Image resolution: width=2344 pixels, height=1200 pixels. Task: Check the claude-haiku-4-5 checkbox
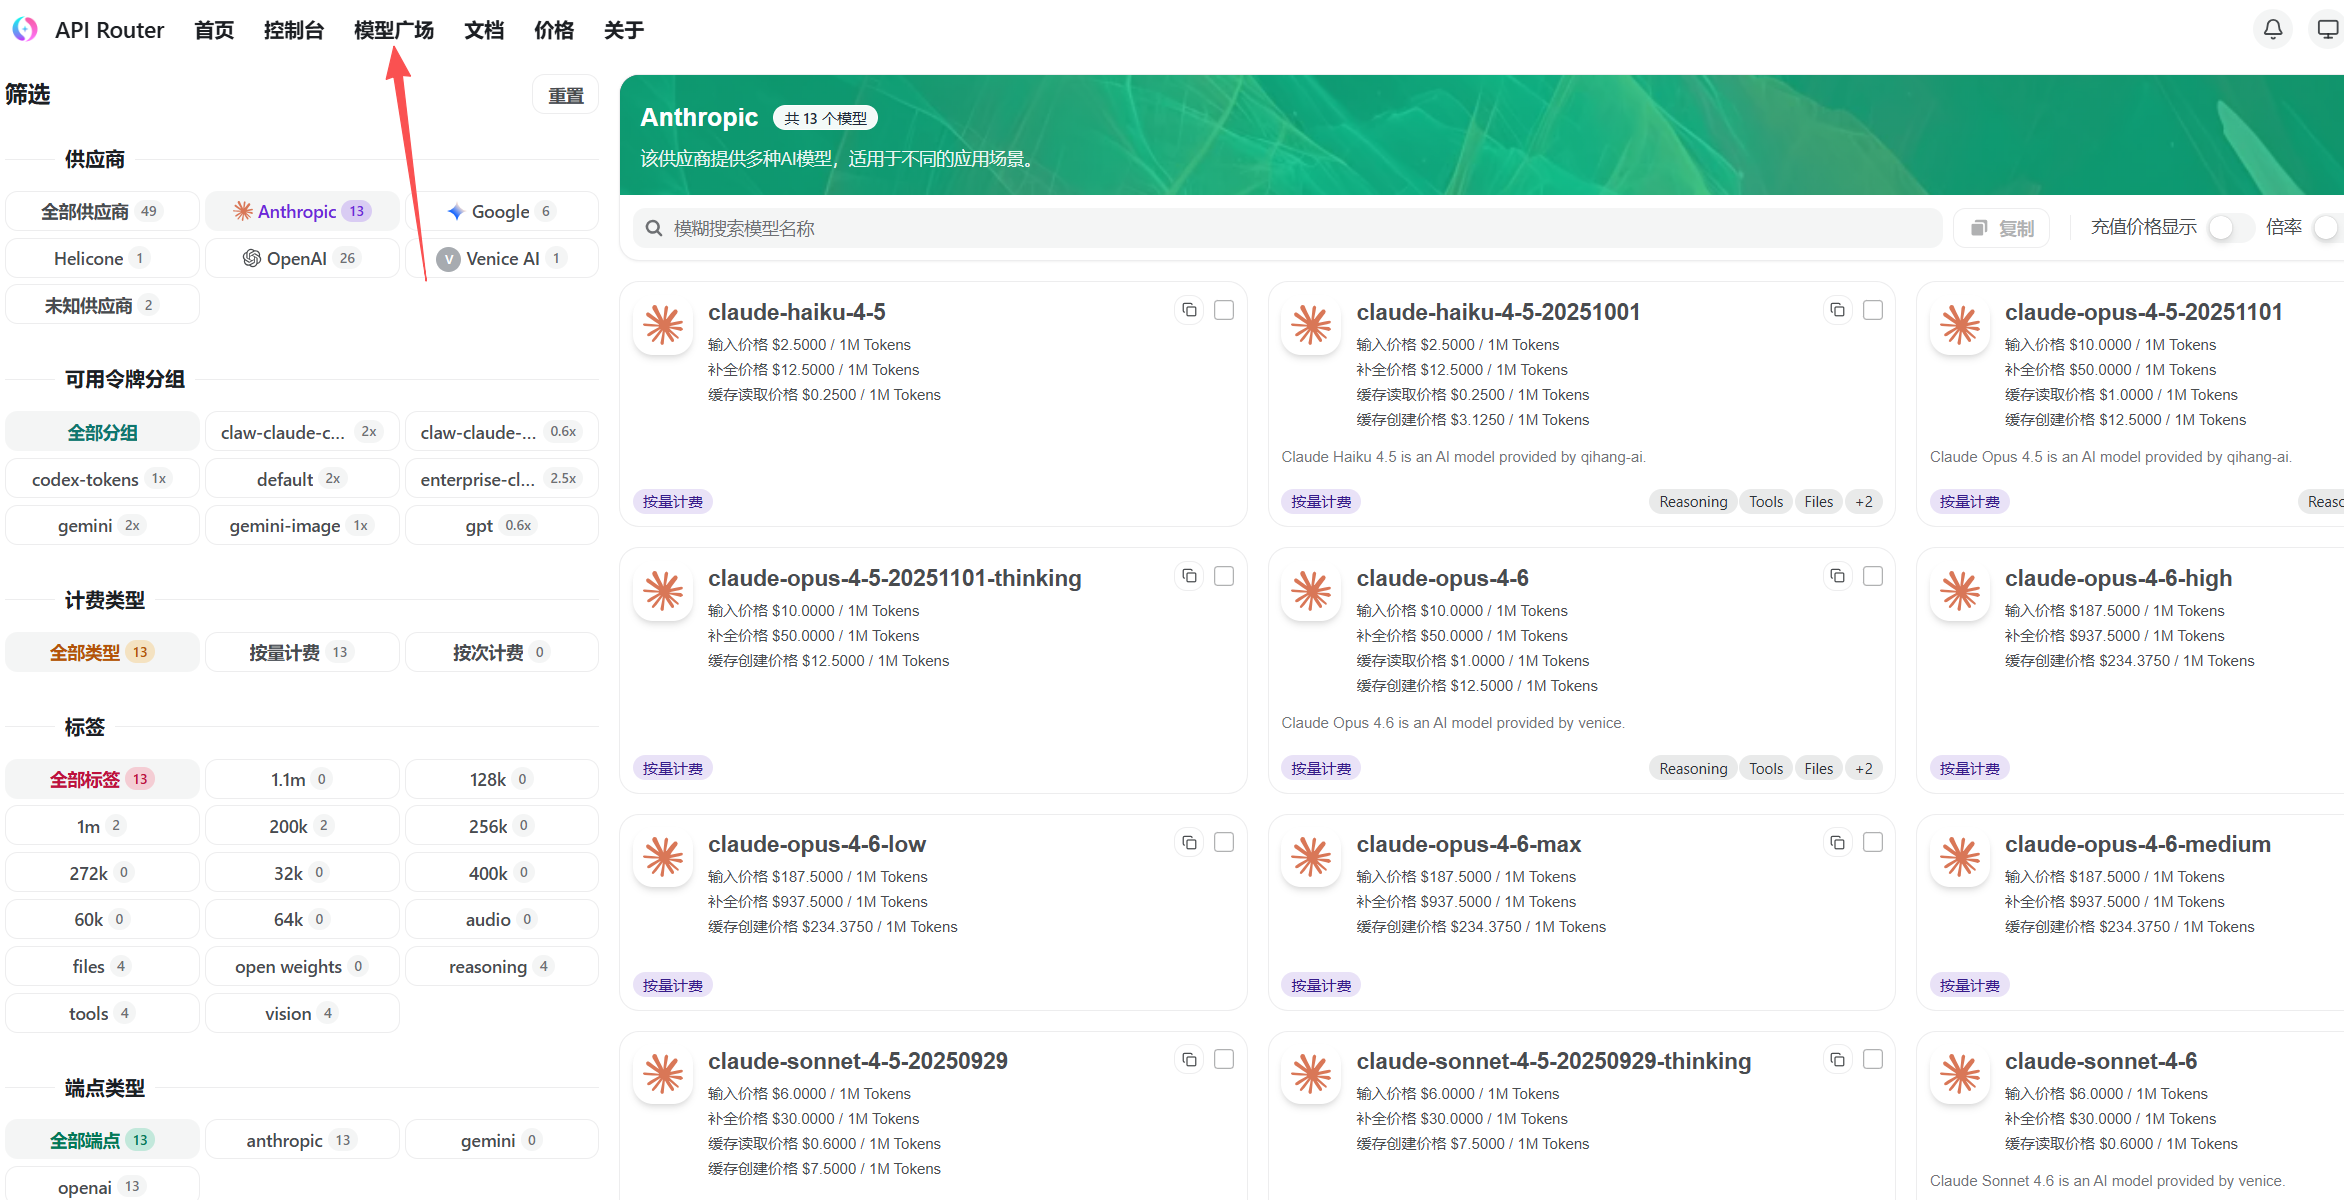pyautogui.click(x=1224, y=310)
